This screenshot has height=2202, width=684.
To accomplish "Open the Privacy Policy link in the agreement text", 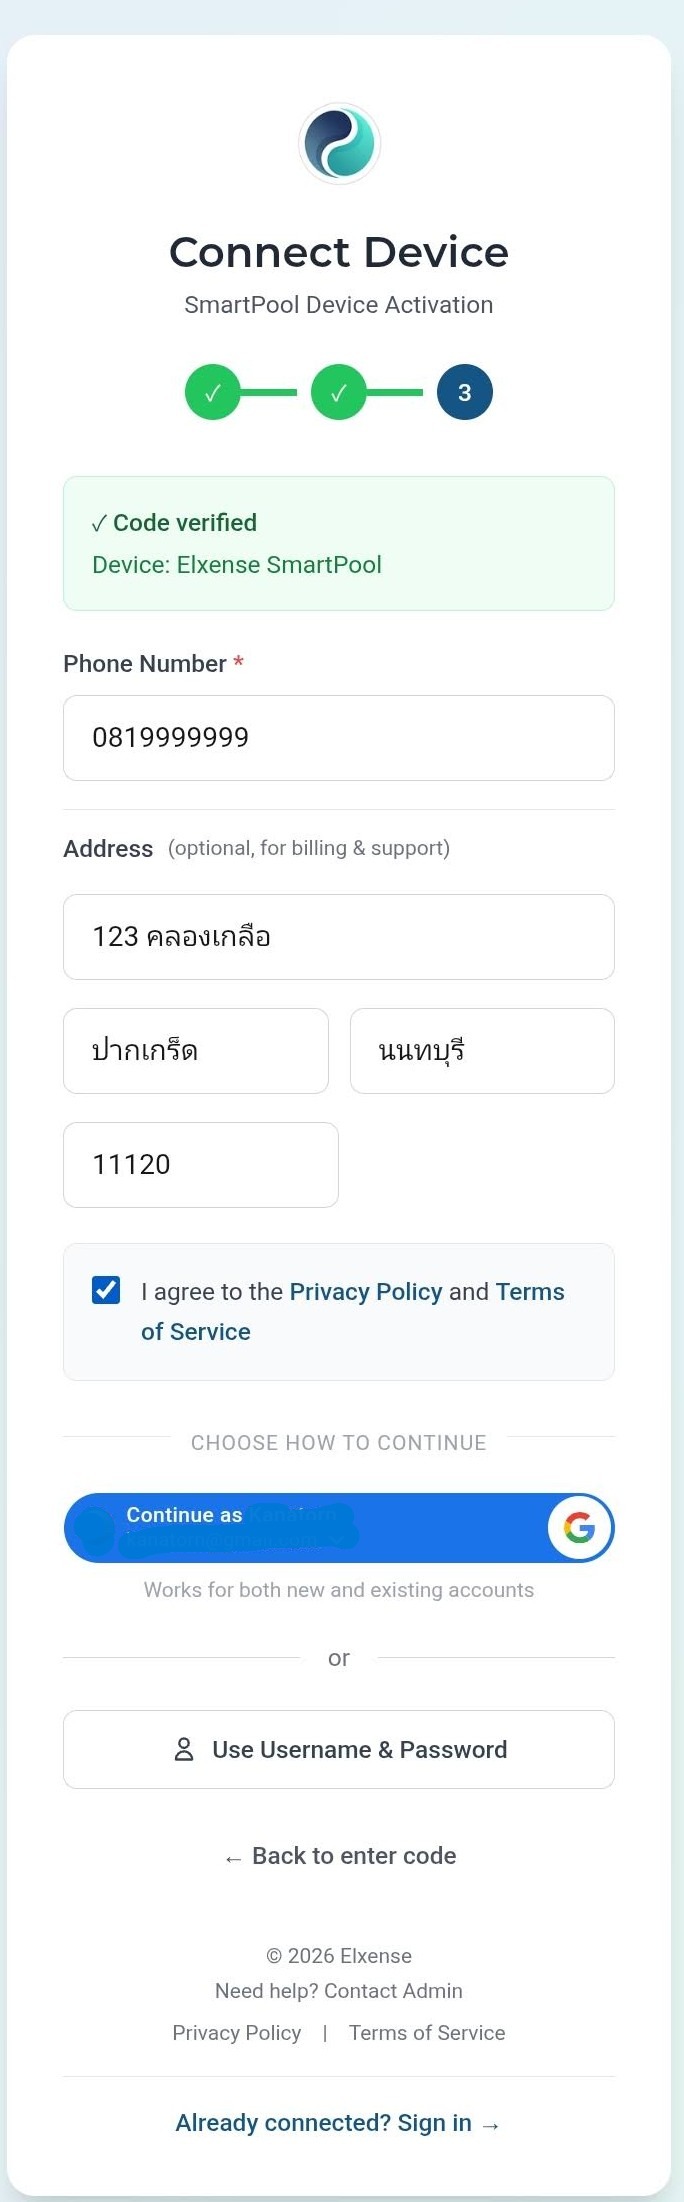I will click(x=365, y=1291).
